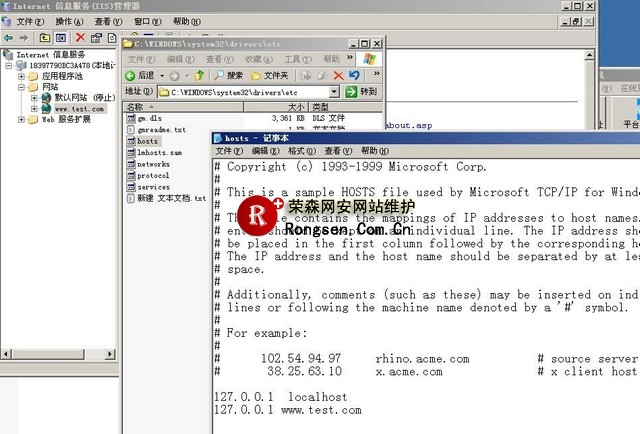
Task: Expand the 应用程序池 tree node
Action: (21, 76)
